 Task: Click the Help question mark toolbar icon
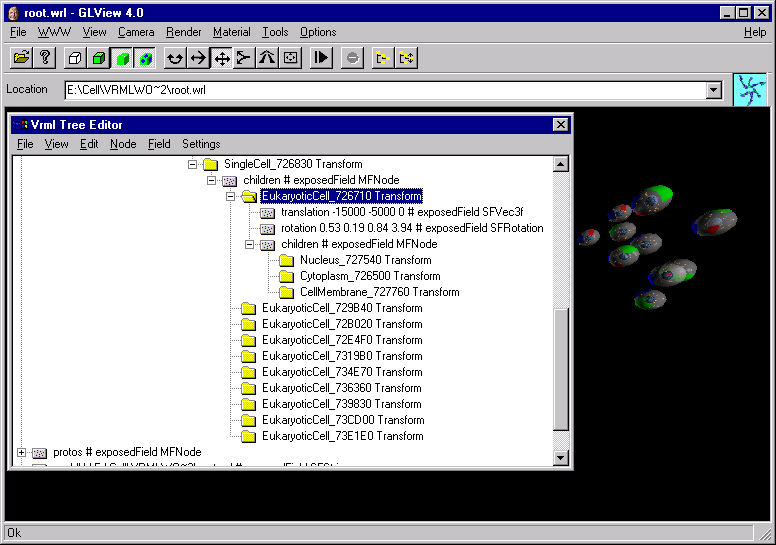click(44, 58)
